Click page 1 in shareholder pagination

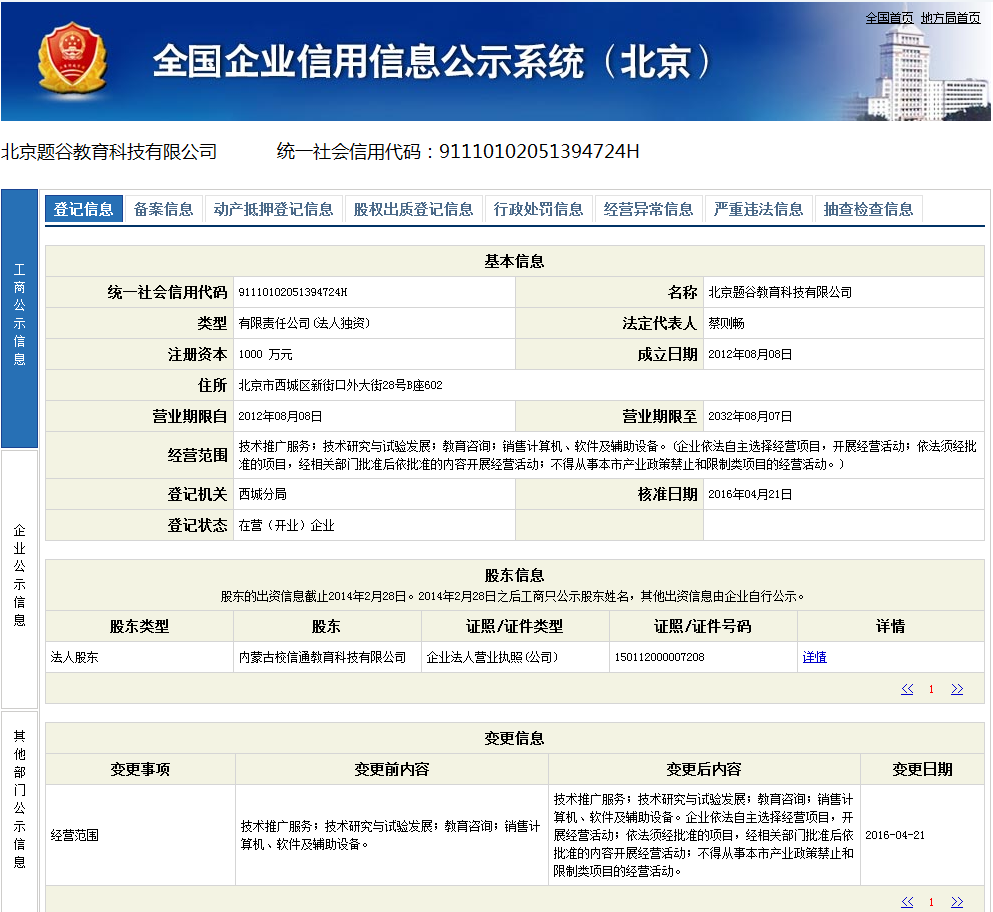931,689
